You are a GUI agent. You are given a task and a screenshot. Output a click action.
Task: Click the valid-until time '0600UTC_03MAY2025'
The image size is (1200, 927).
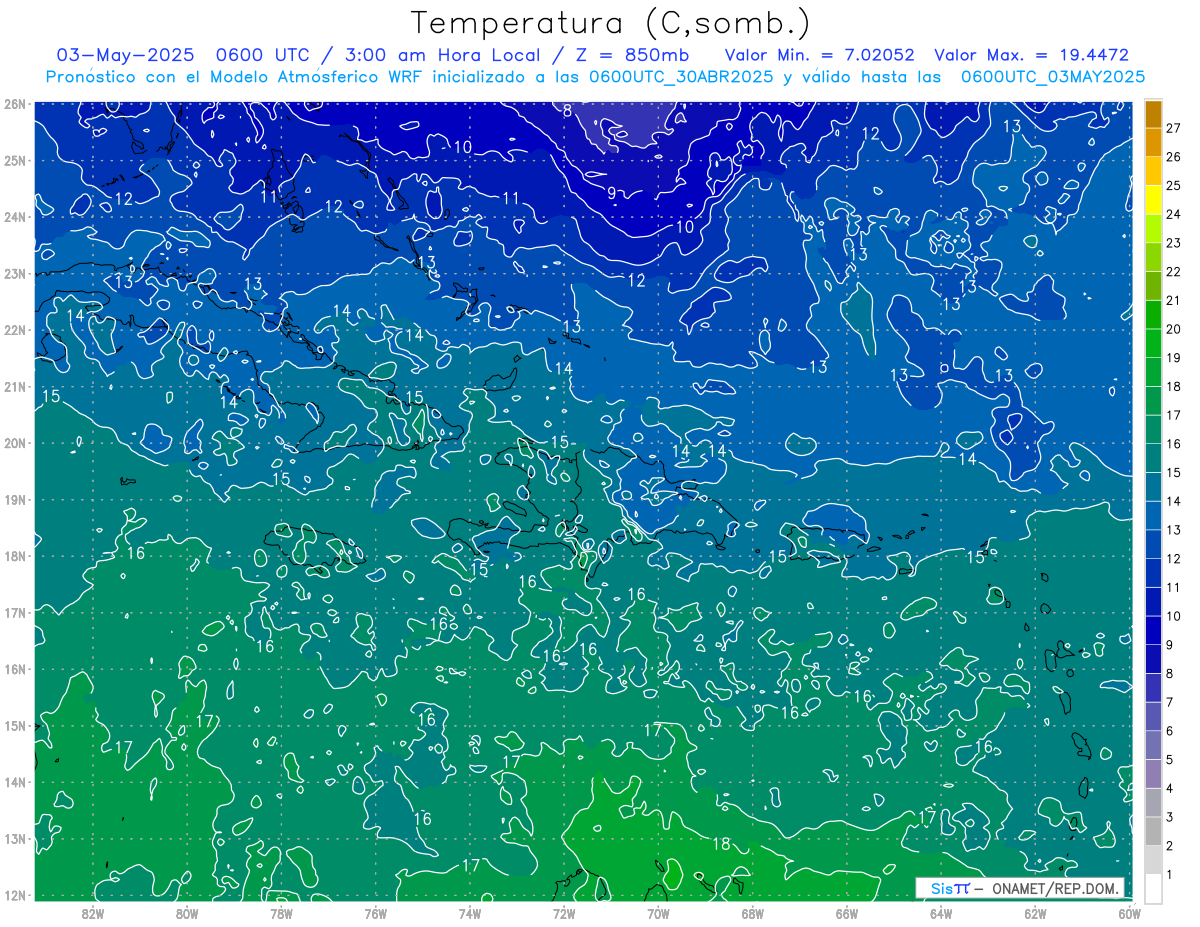click(1053, 77)
